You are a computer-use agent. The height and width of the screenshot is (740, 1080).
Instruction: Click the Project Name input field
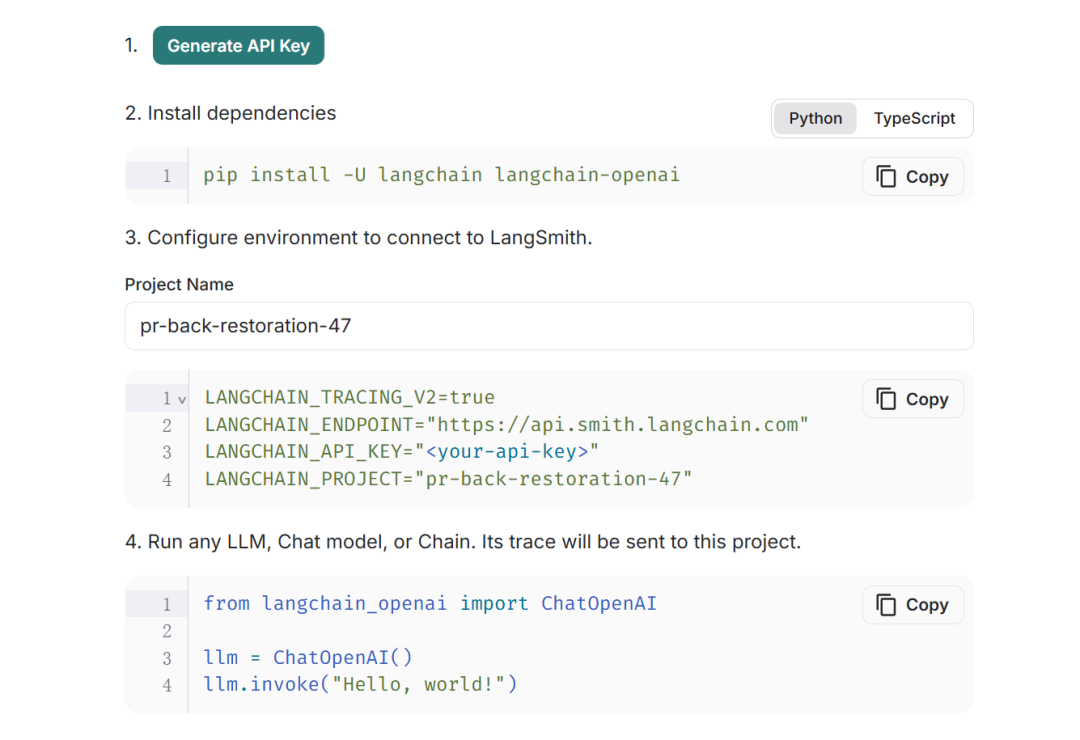click(549, 326)
